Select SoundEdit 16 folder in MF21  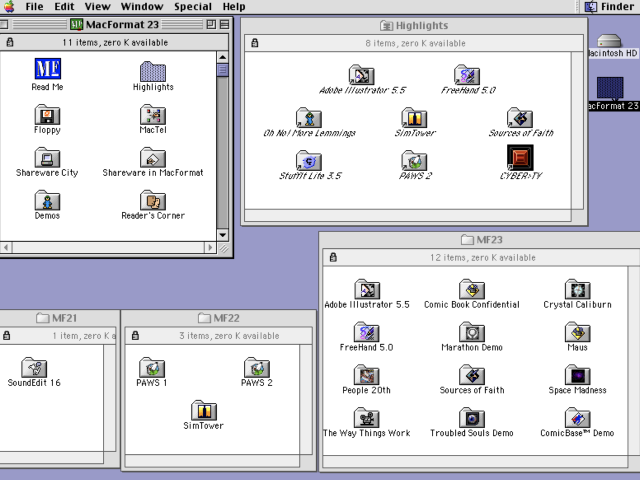(x=34, y=367)
